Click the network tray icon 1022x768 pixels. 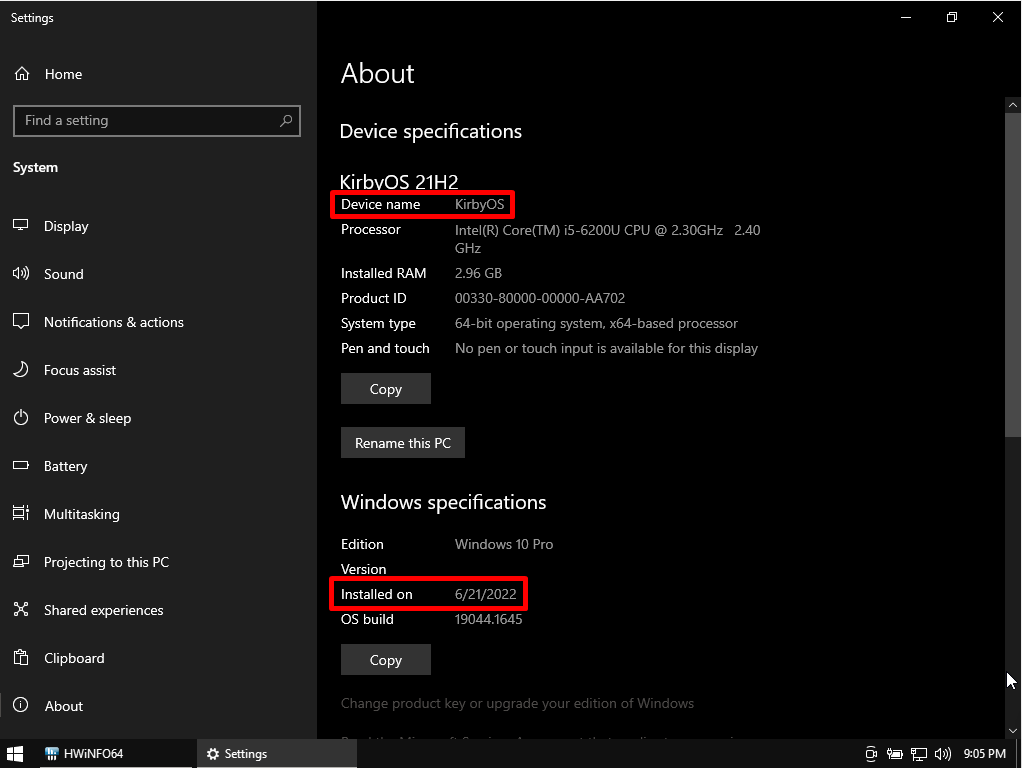point(919,754)
